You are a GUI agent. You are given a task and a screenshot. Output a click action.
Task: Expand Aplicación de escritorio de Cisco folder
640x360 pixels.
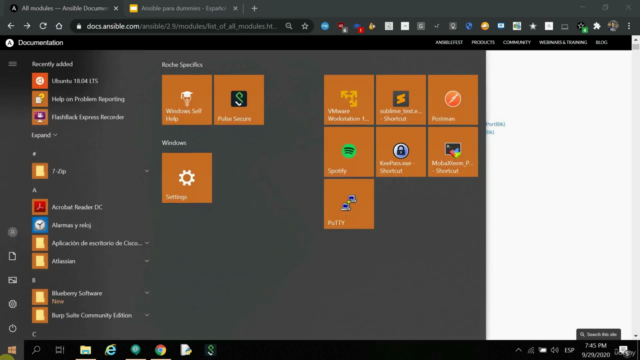point(147,243)
